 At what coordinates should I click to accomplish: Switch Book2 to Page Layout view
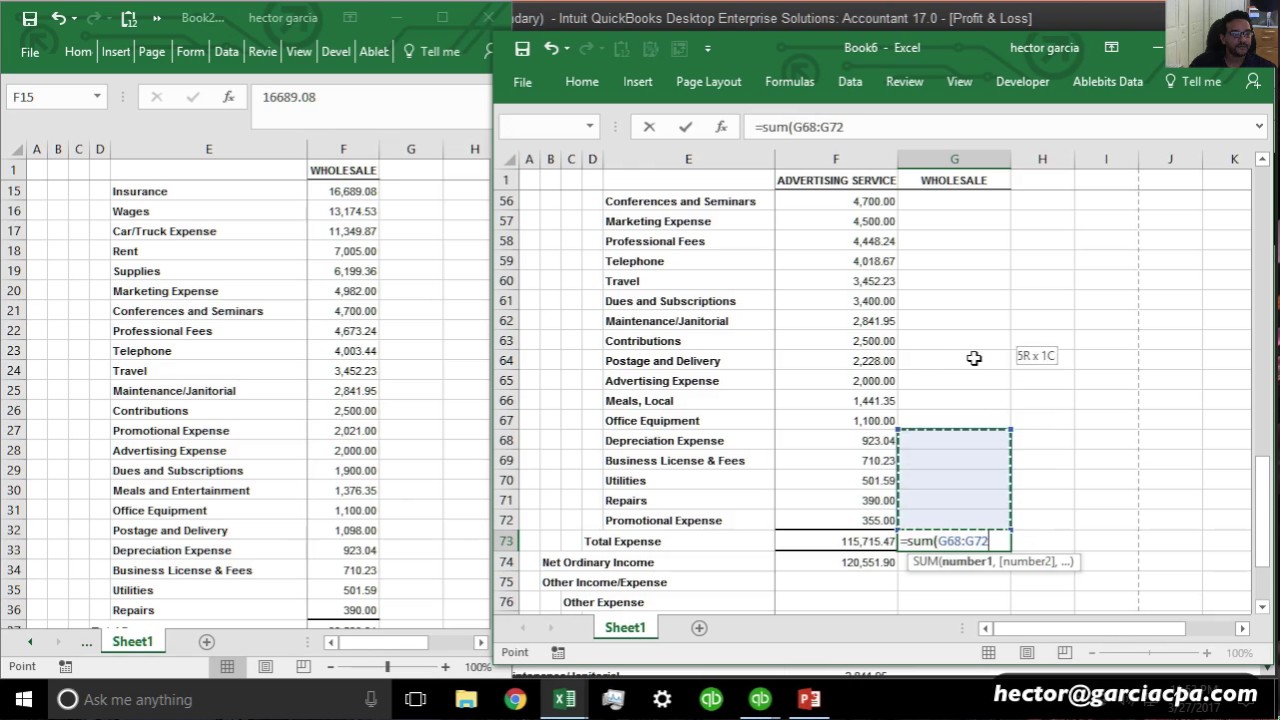[x=265, y=667]
